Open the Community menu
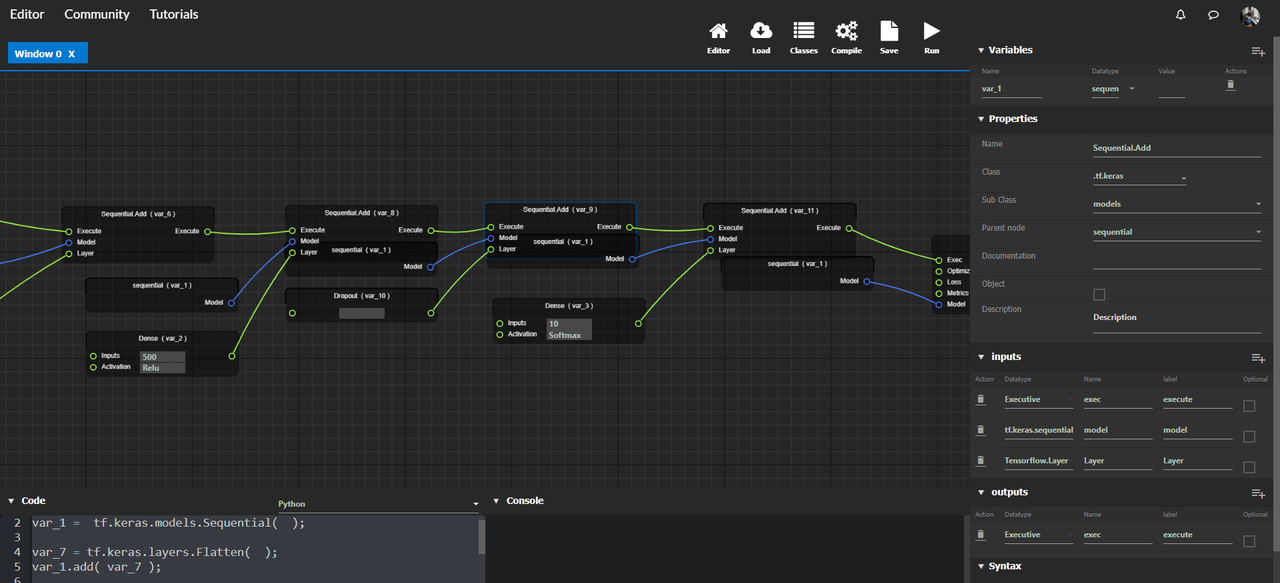The height and width of the screenshot is (583, 1280). click(97, 14)
